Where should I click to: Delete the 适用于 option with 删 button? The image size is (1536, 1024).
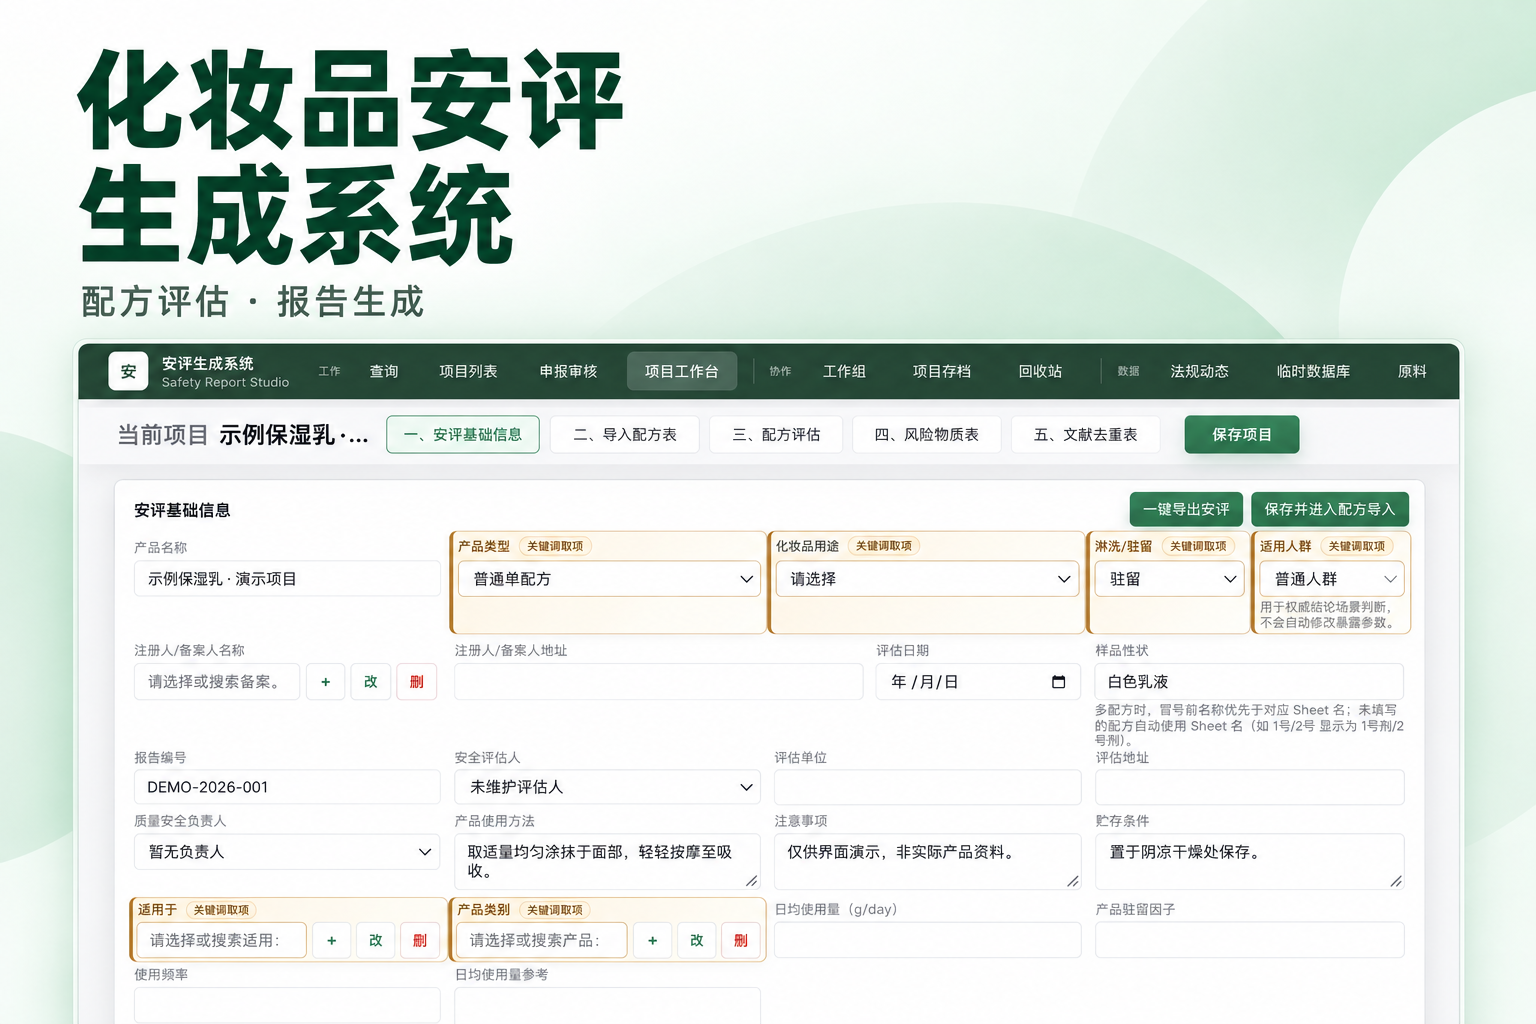click(x=420, y=940)
